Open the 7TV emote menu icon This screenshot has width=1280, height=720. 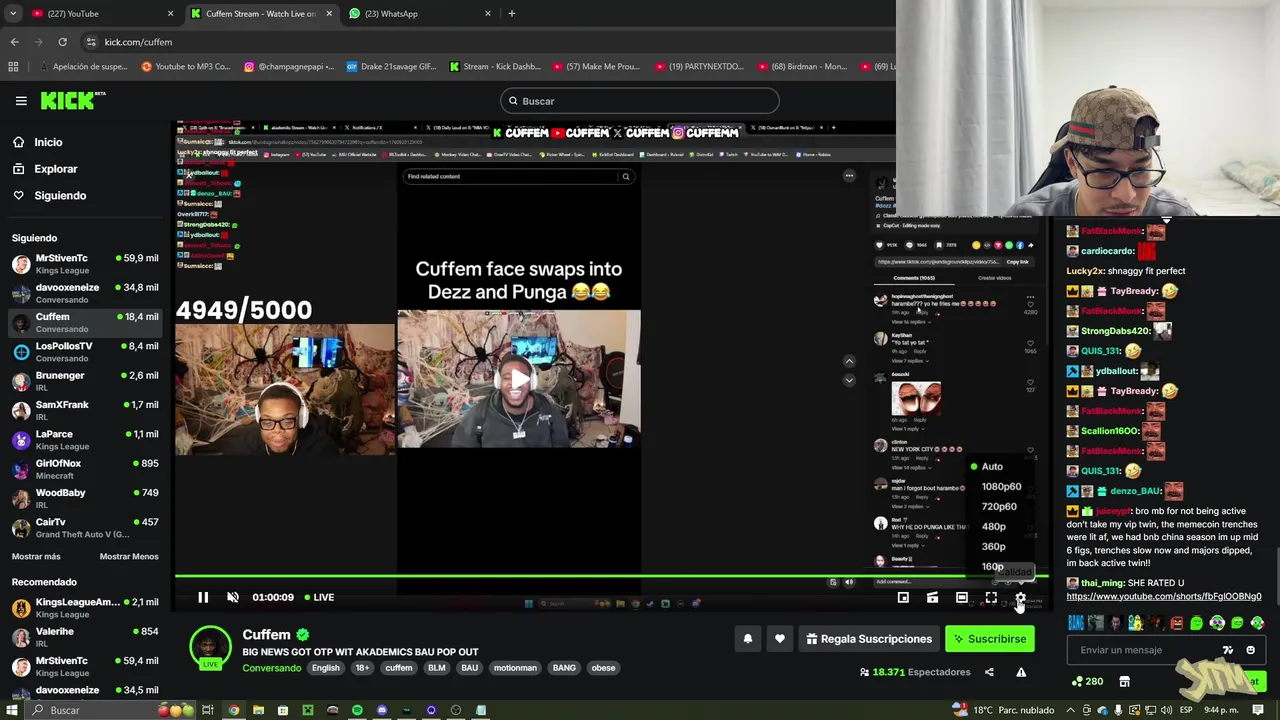pyautogui.click(x=1228, y=650)
